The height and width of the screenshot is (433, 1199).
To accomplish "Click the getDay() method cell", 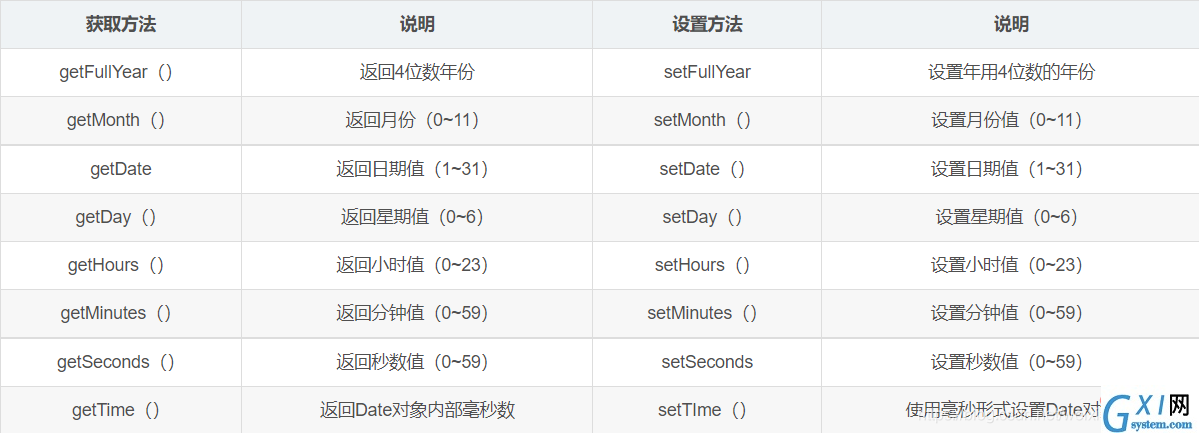I will pyautogui.click(x=121, y=217).
